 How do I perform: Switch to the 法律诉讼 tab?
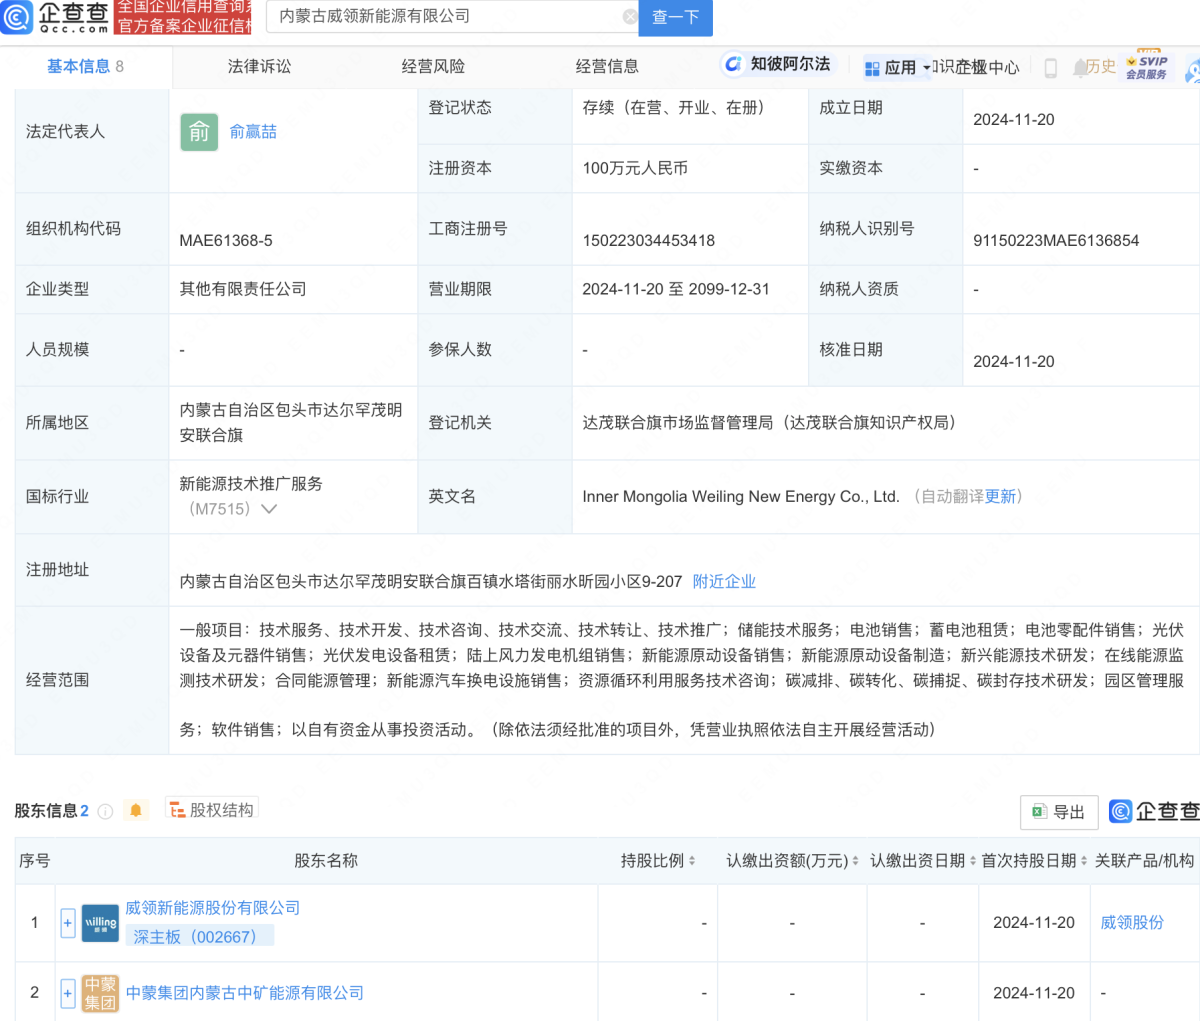point(260,66)
